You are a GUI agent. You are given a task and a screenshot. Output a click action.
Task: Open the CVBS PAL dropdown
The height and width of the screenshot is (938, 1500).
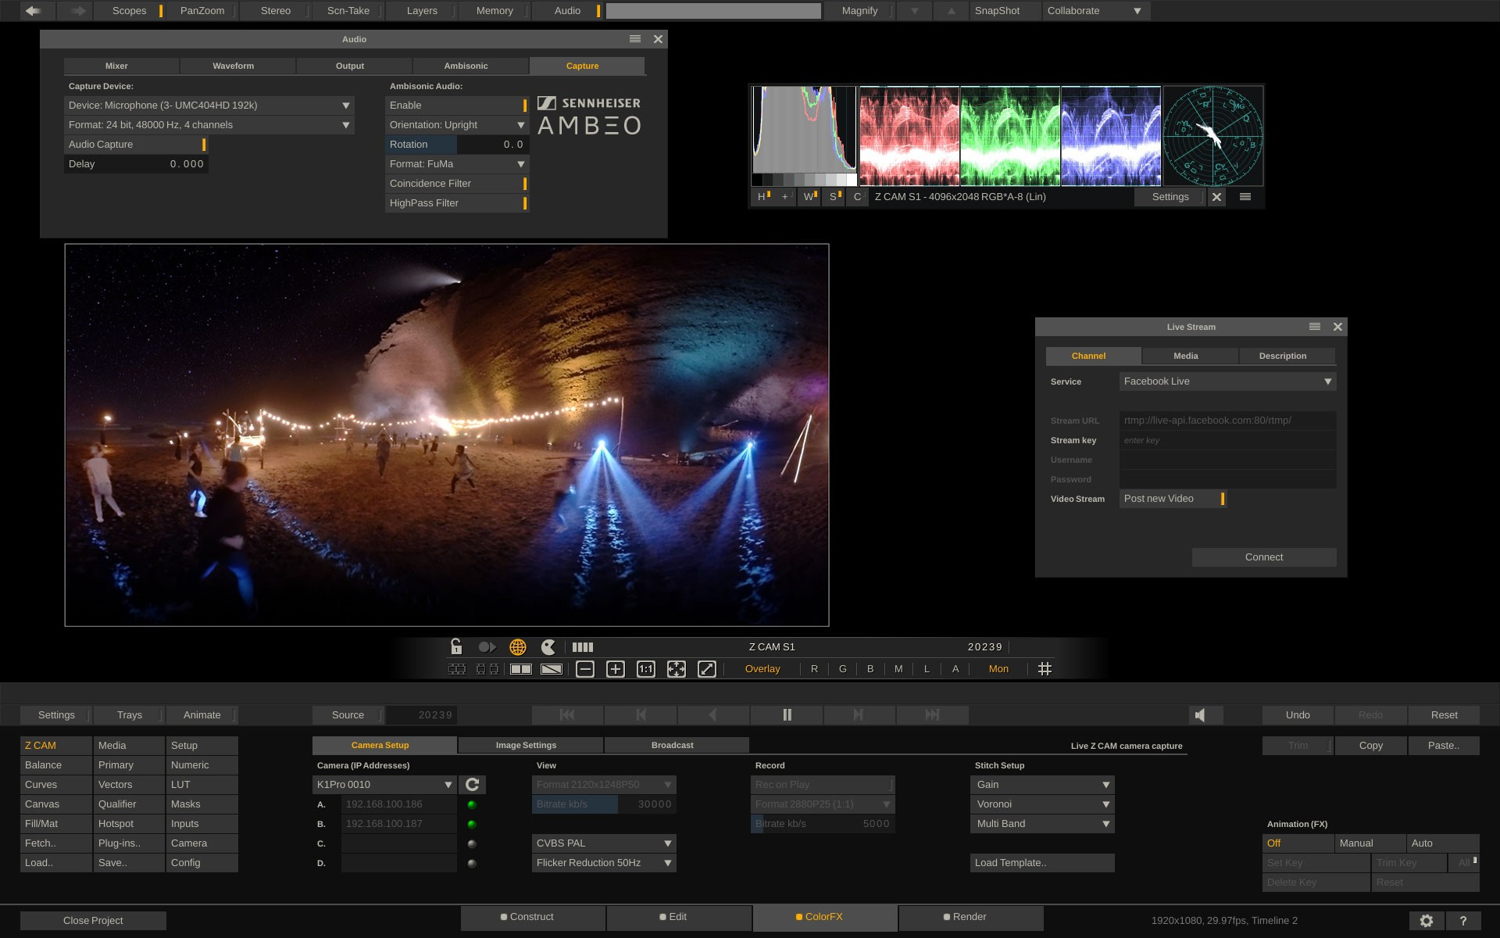tap(604, 843)
